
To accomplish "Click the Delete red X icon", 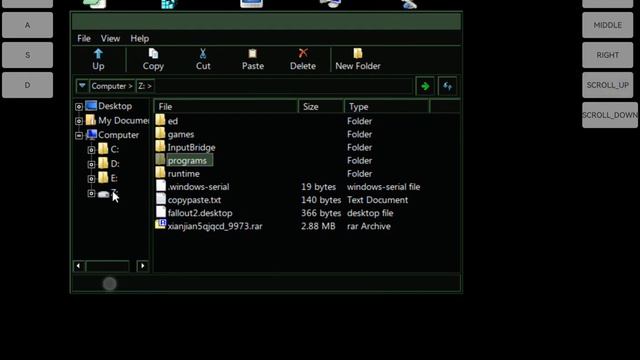I will pyautogui.click(x=303, y=53).
